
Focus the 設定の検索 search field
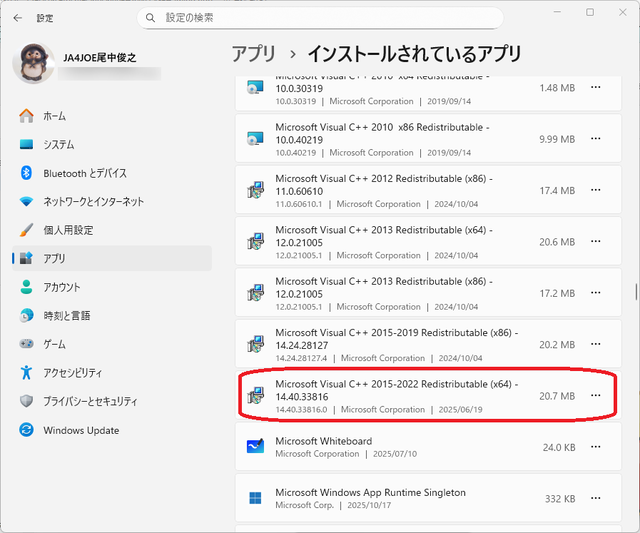[320, 18]
